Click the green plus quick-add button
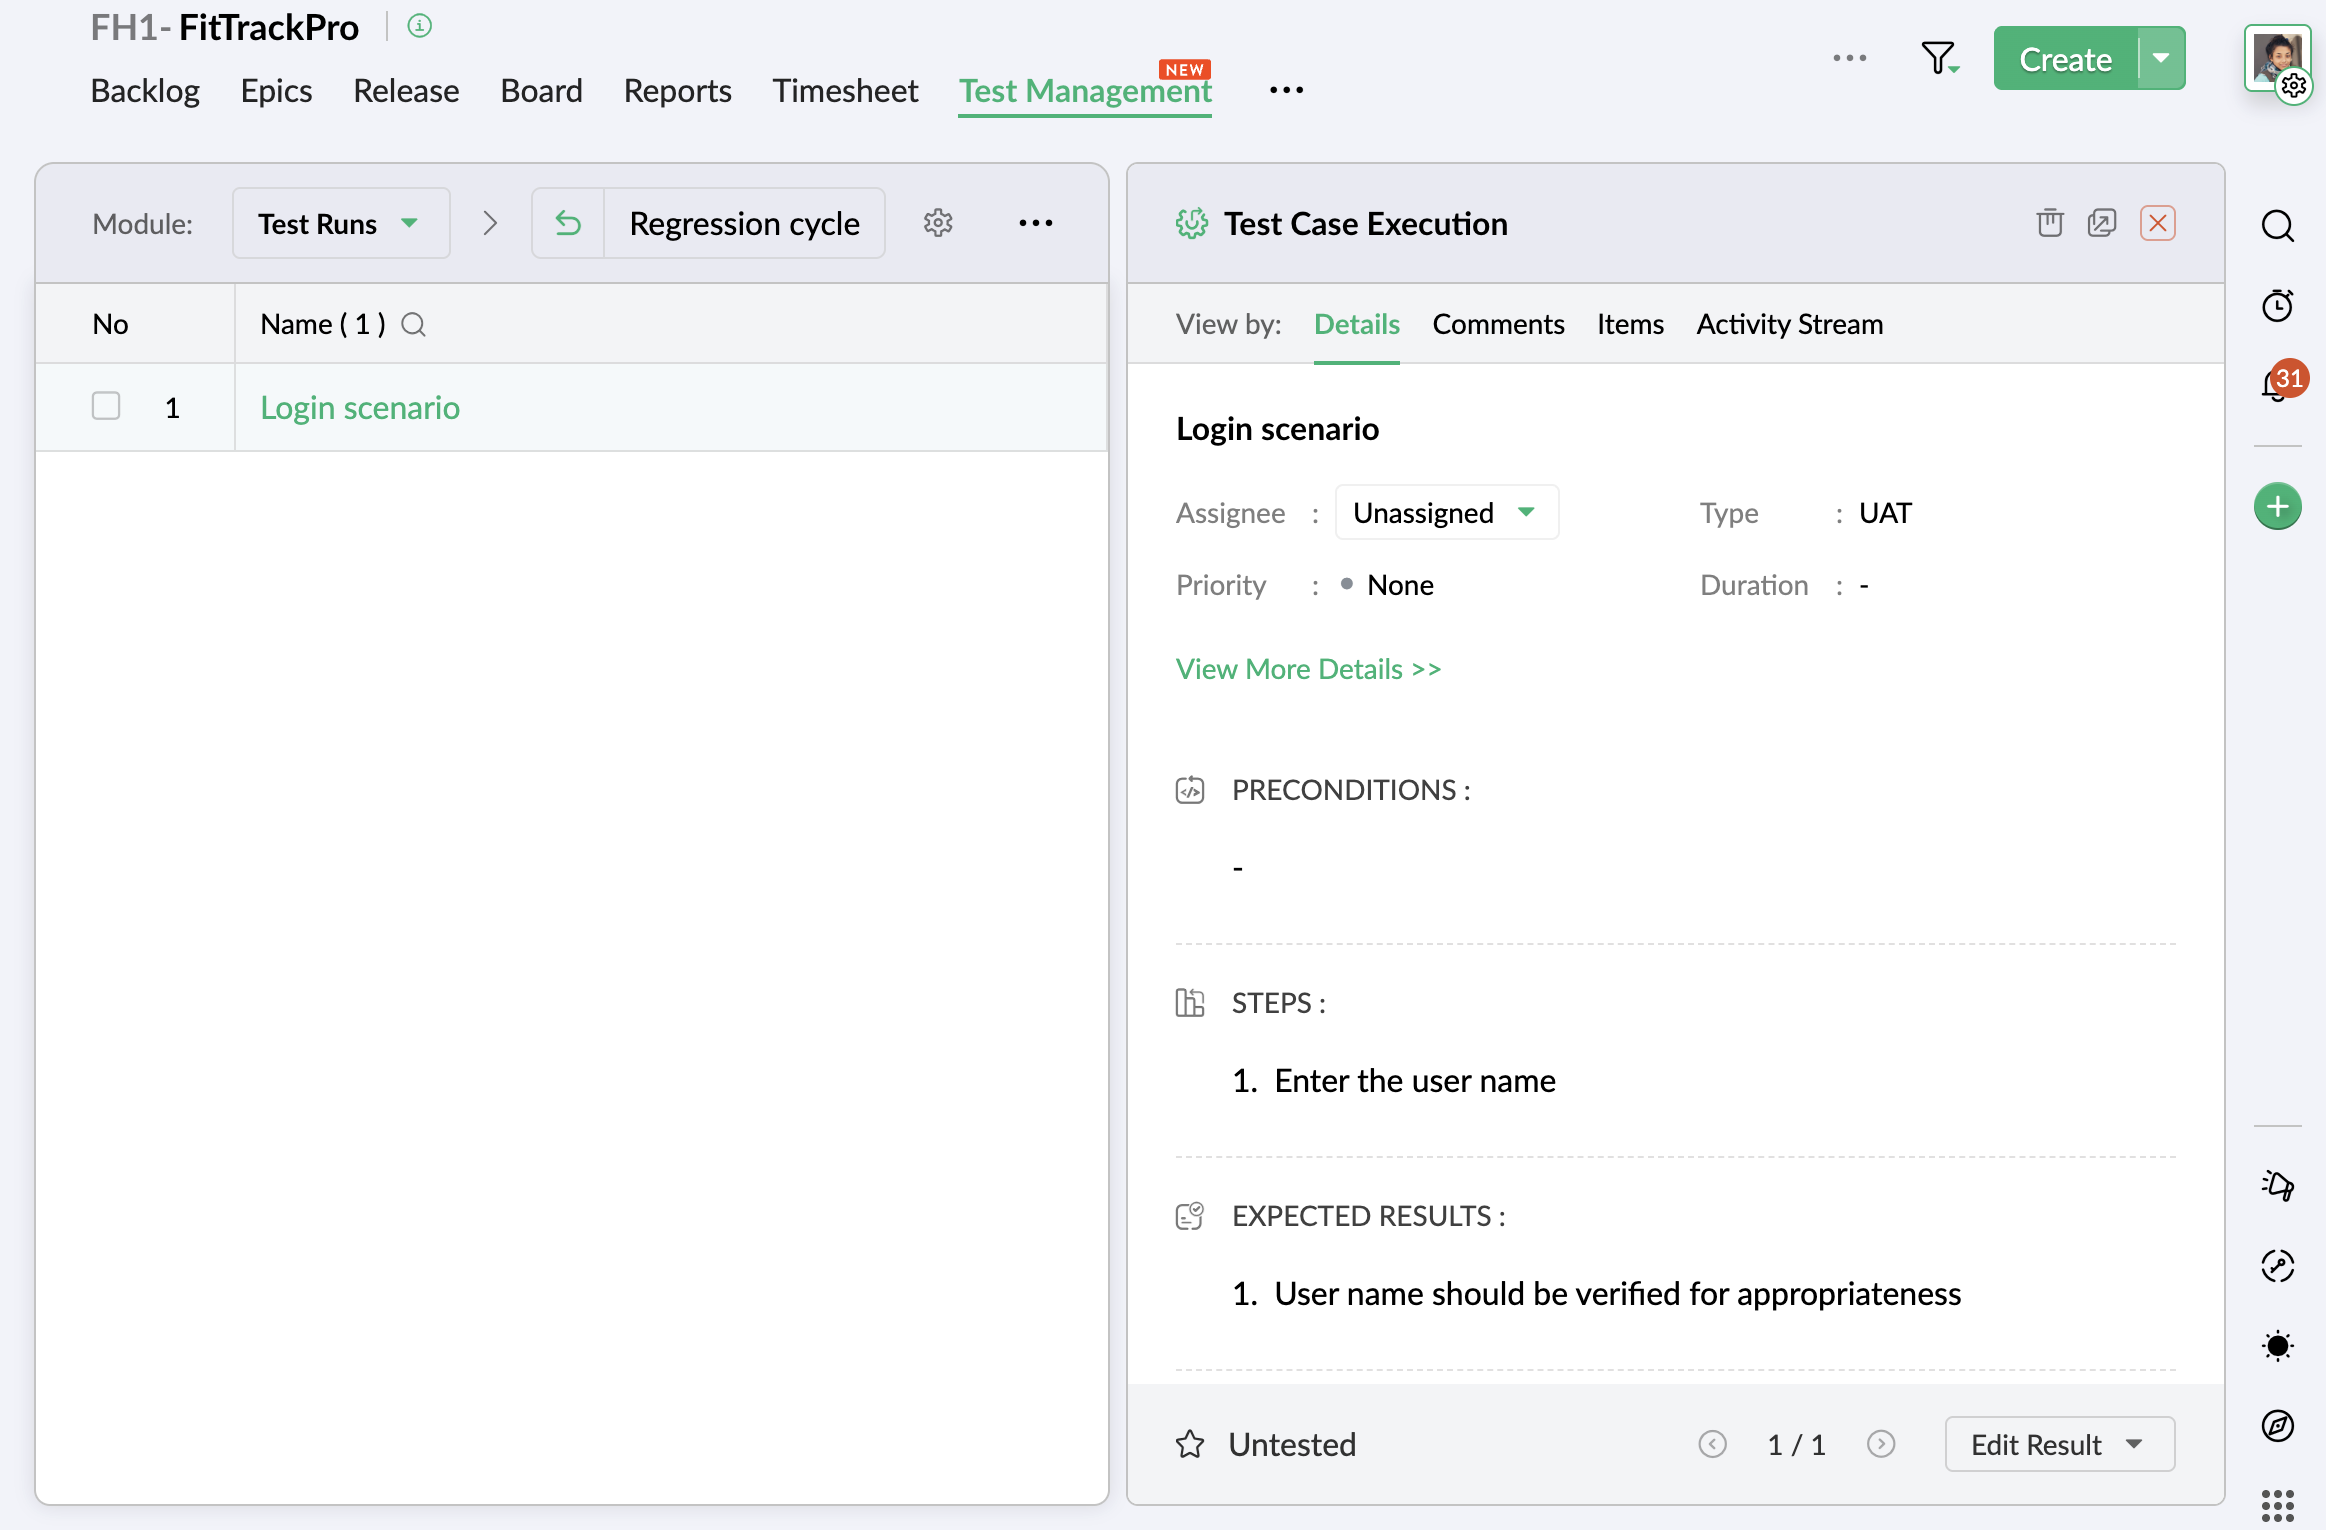This screenshot has width=2326, height=1530. click(x=2277, y=507)
